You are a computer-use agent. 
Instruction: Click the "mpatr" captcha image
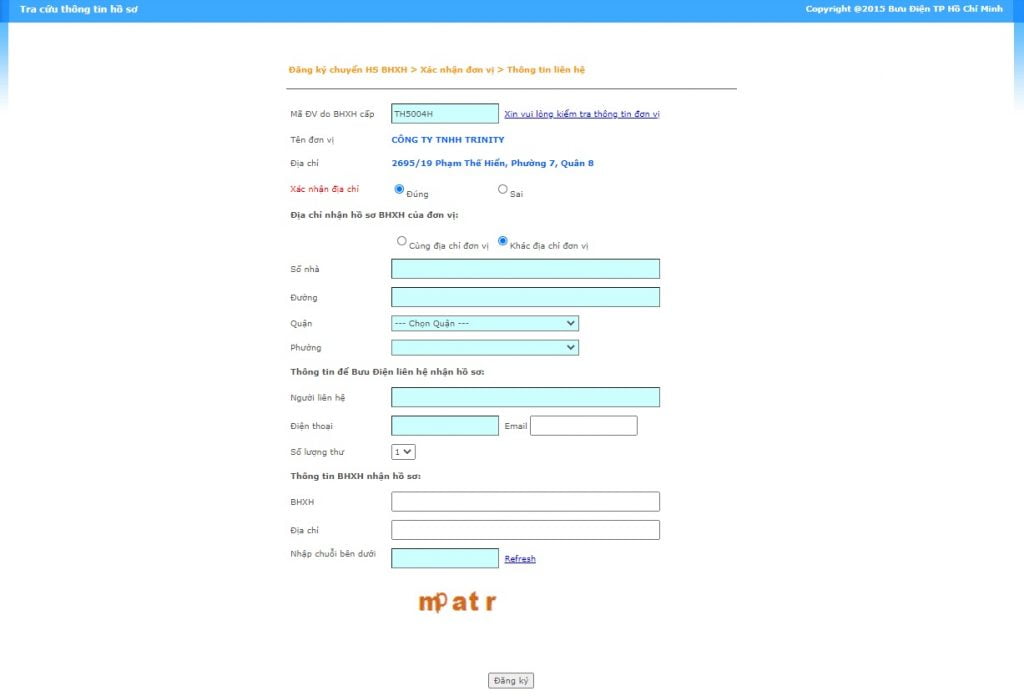point(457,601)
